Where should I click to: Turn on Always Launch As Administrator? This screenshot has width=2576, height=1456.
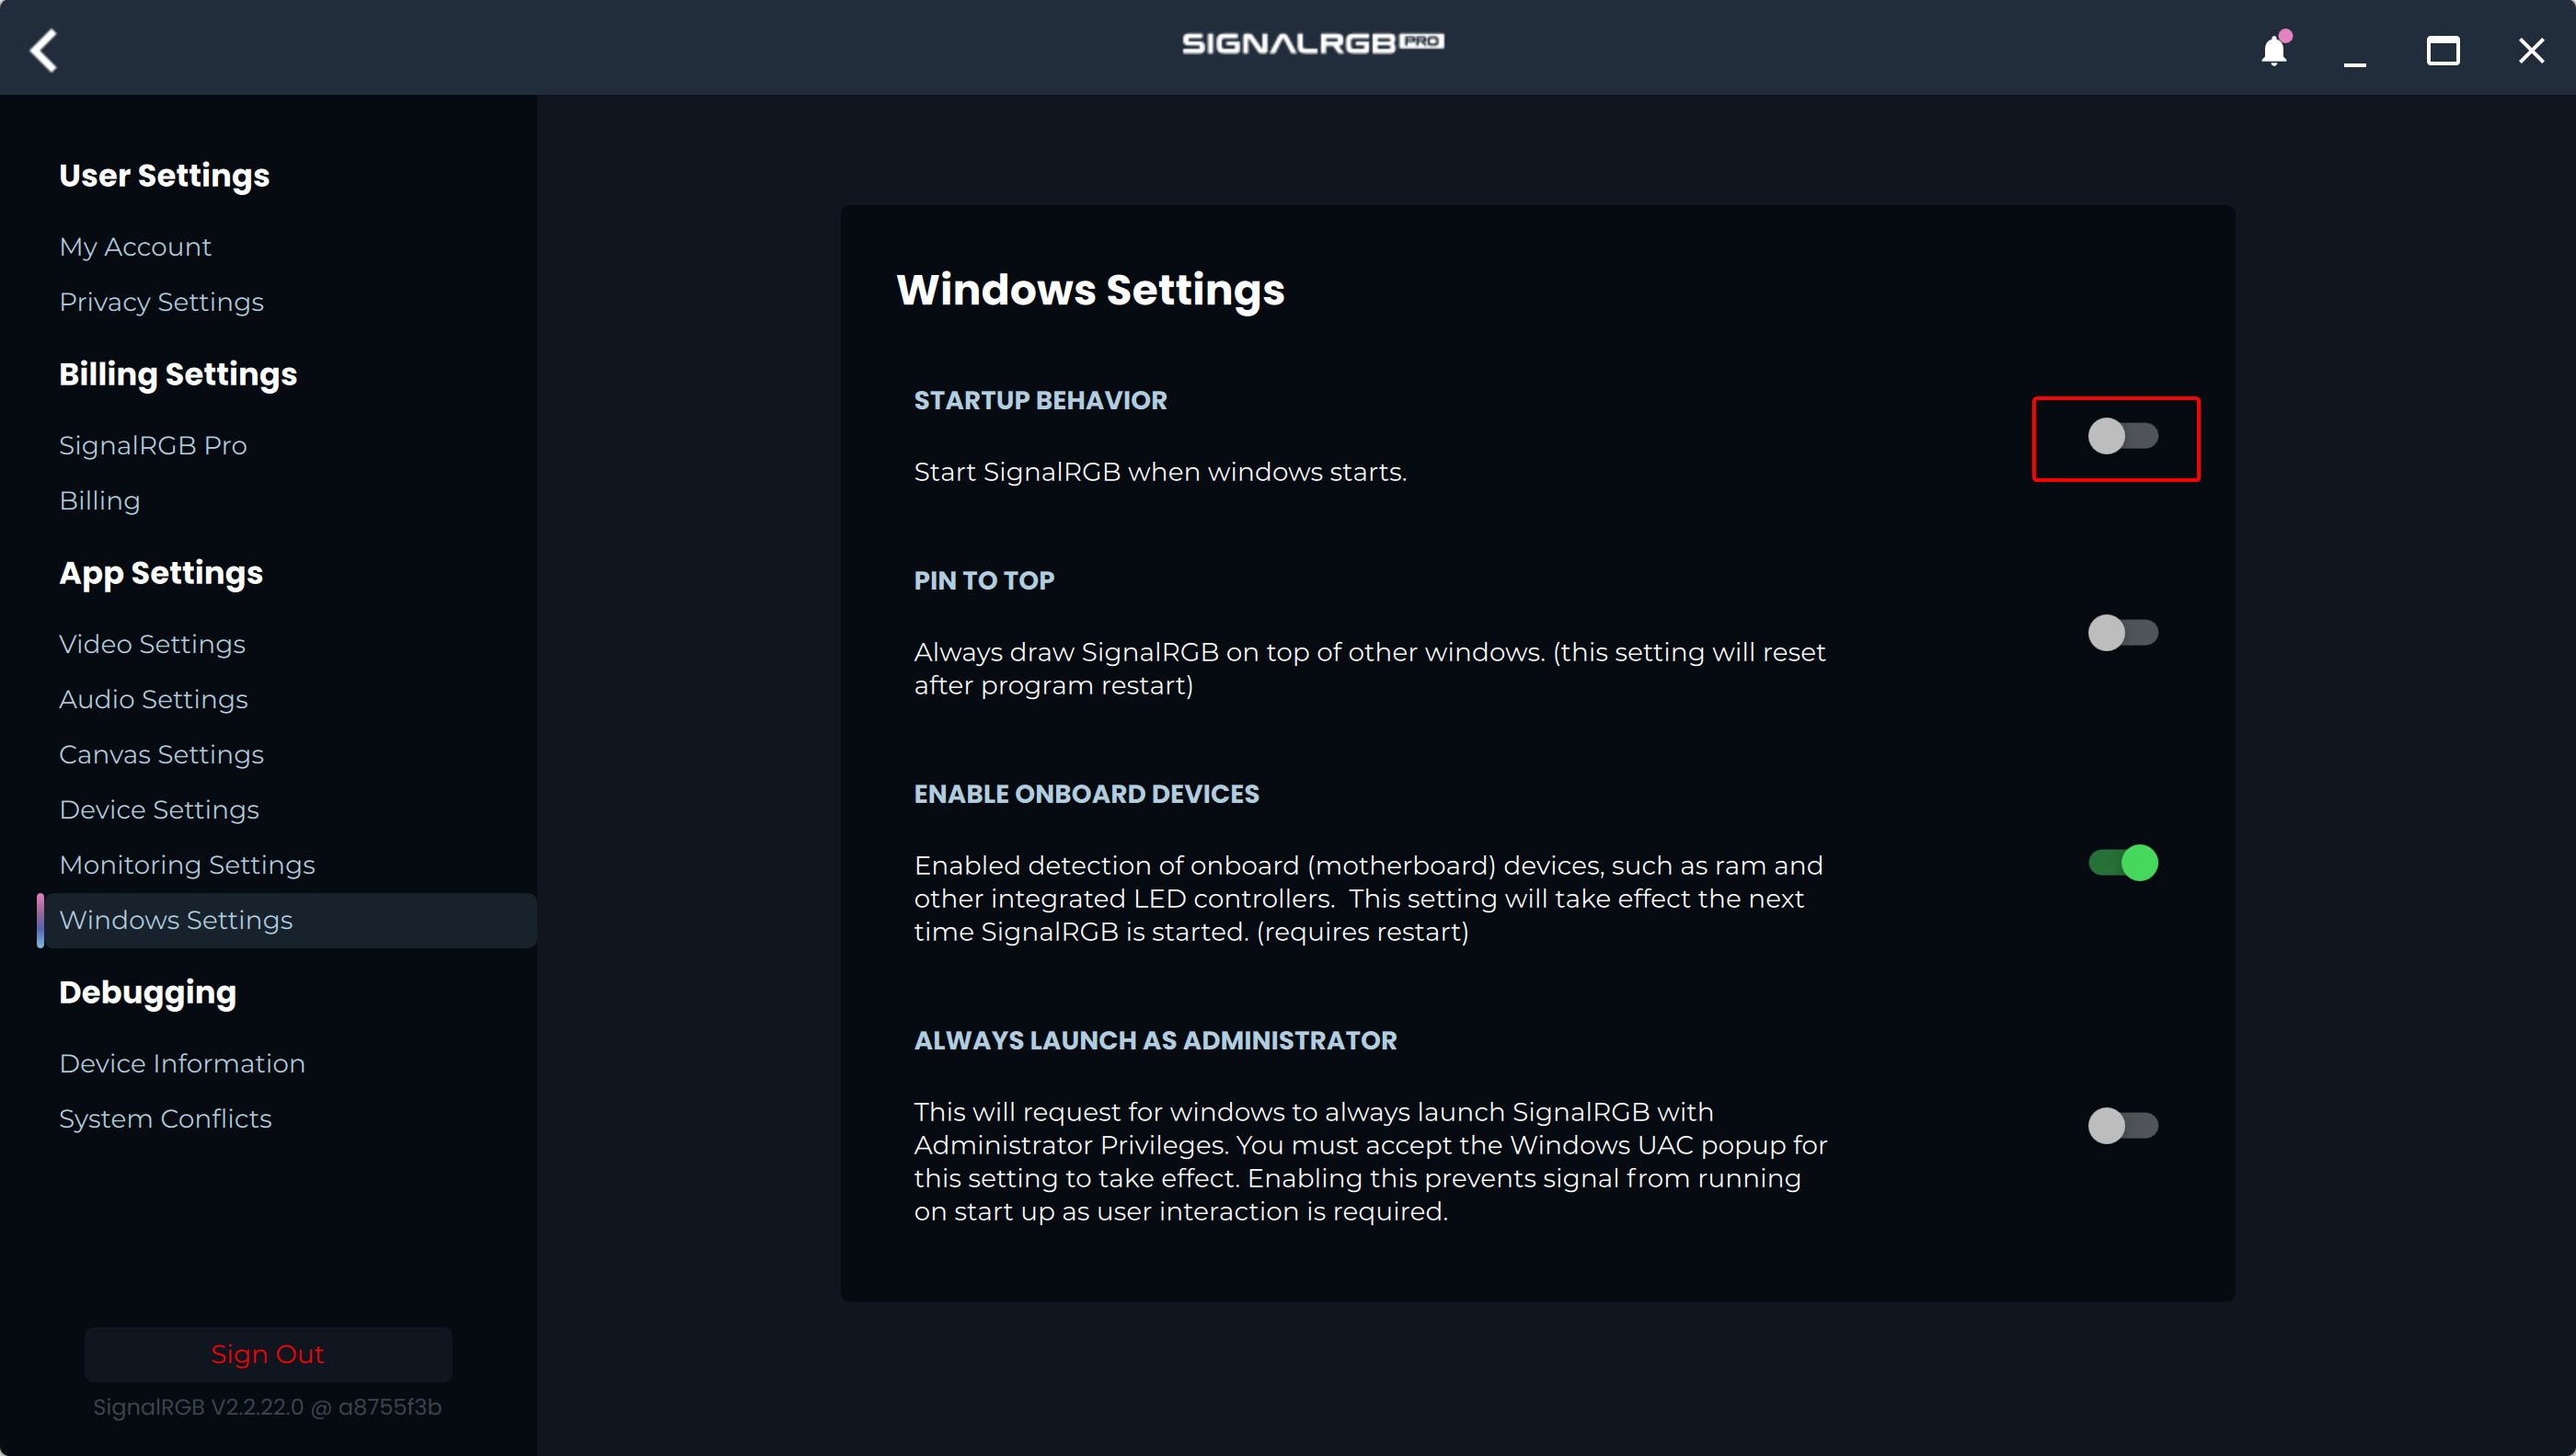point(2122,1126)
